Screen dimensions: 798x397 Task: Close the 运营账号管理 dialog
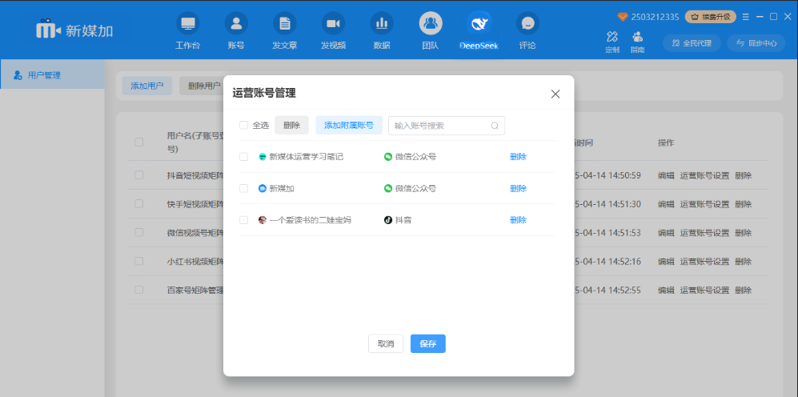pos(555,94)
